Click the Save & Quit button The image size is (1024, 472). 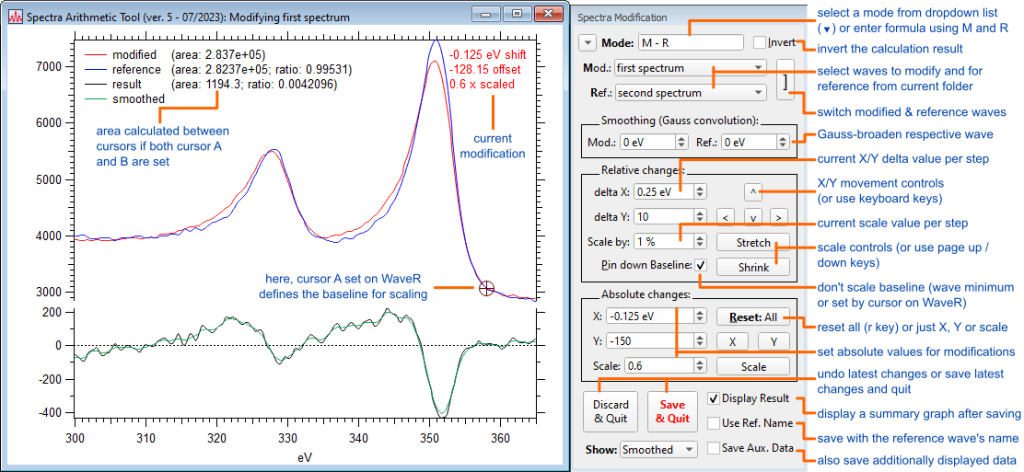pyautogui.click(x=673, y=411)
